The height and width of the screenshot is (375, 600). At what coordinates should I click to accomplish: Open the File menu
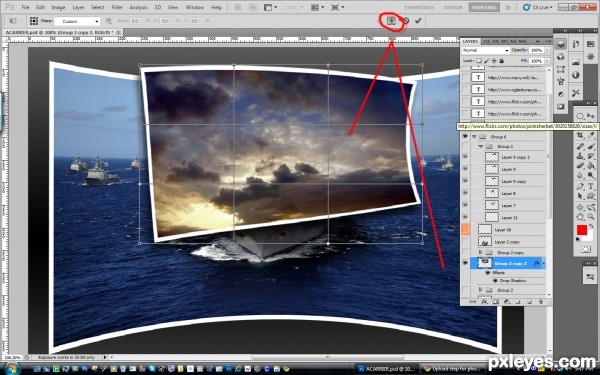pos(25,7)
